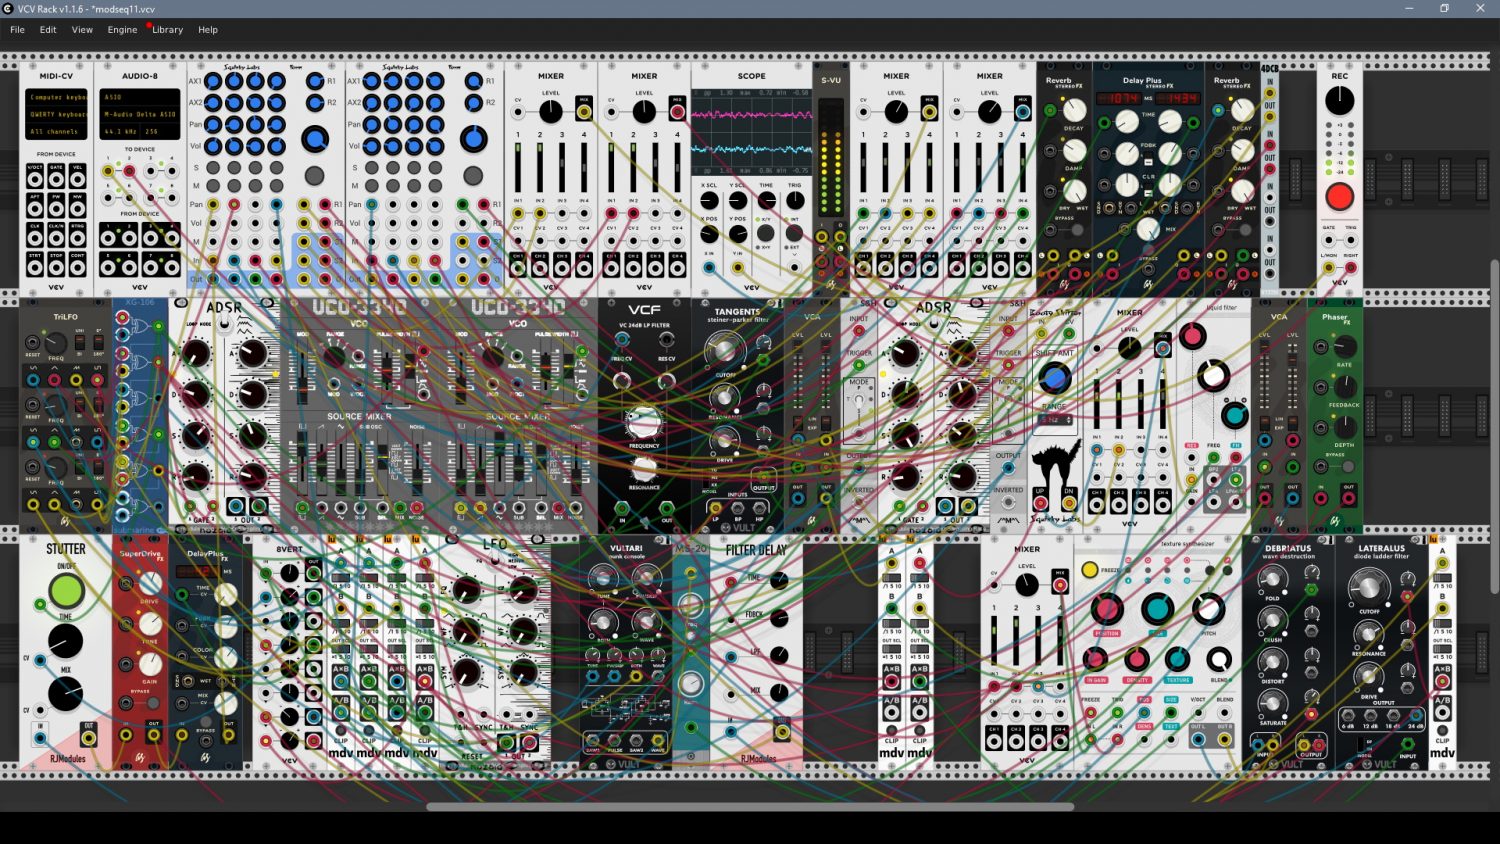
Task: Click the VEL output jack on MIDI-CV
Action: [x=78, y=180]
